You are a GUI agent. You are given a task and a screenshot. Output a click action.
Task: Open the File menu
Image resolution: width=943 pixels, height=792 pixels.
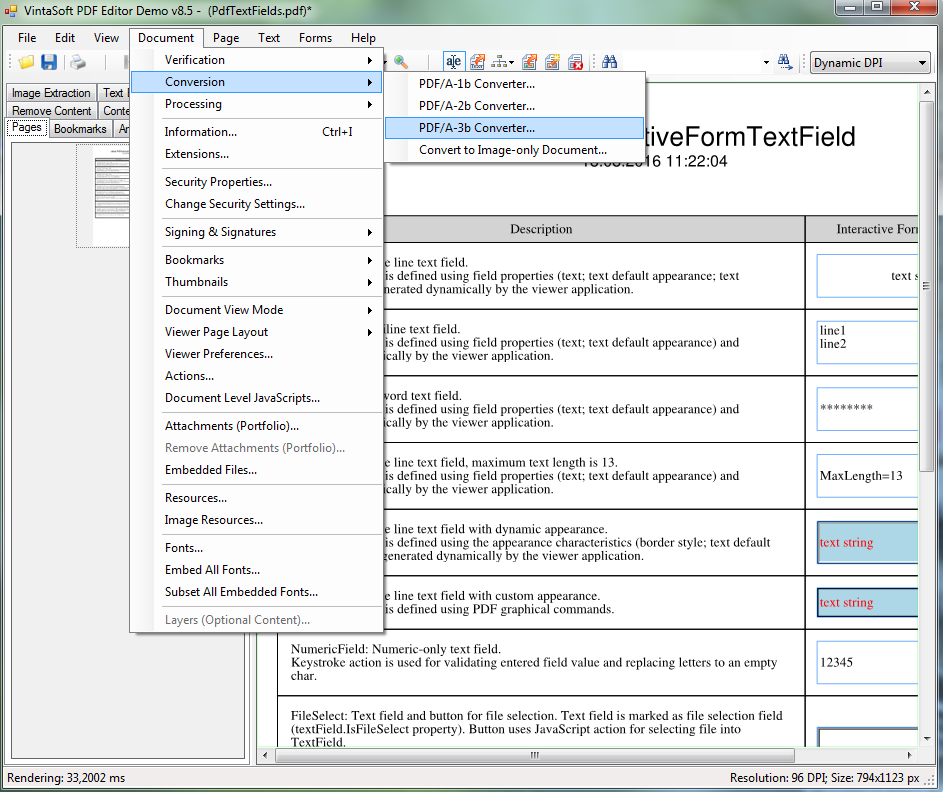coord(27,38)
